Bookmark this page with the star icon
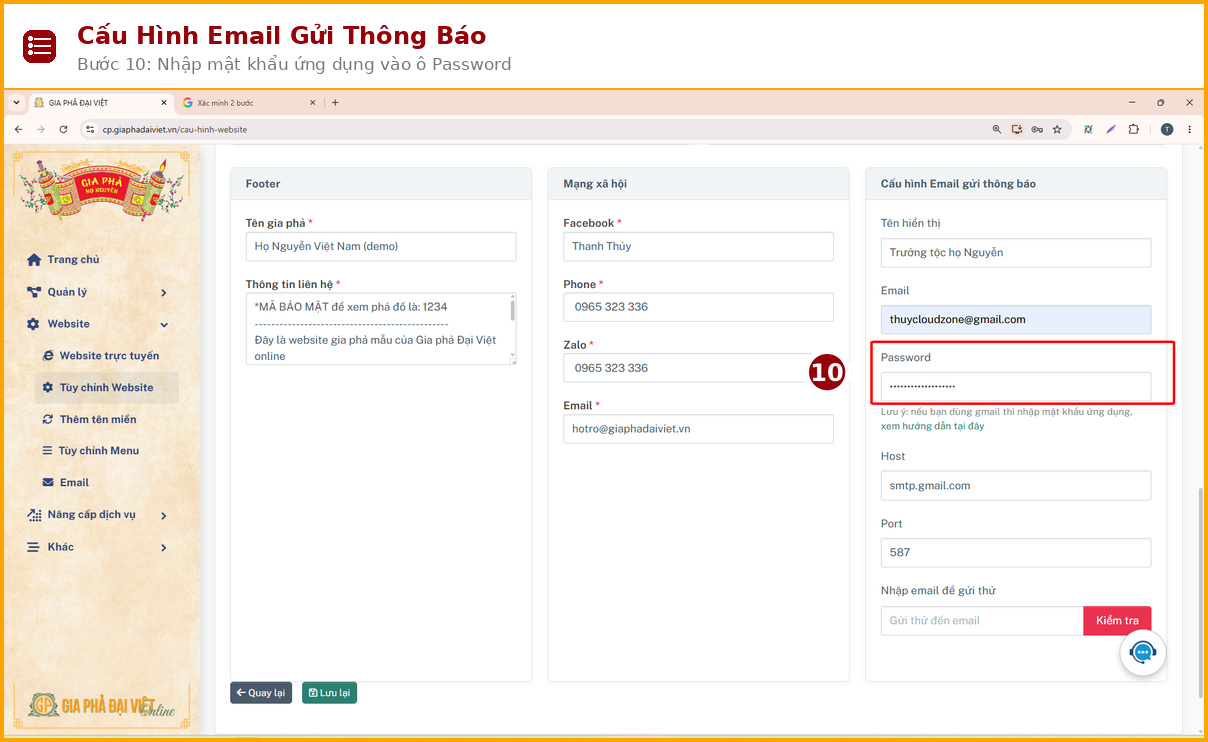The image size is (1208, 742). coord(1057,129)
